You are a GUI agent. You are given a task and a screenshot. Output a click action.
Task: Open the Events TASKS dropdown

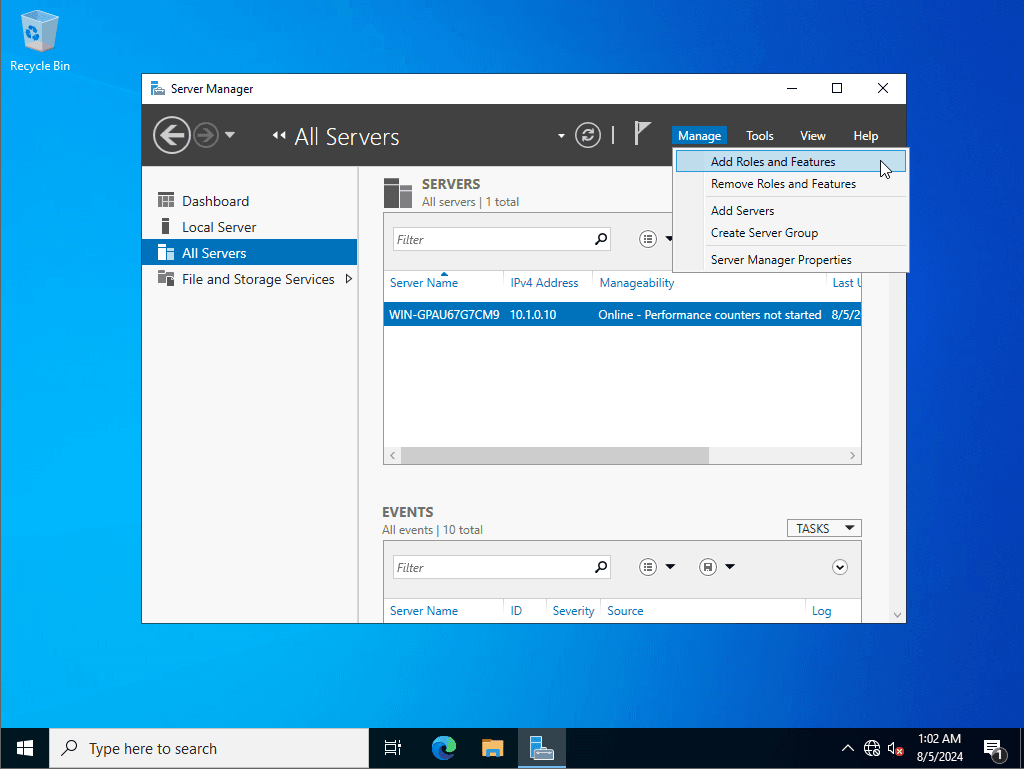pyautogui.click(x=824, y=528)
